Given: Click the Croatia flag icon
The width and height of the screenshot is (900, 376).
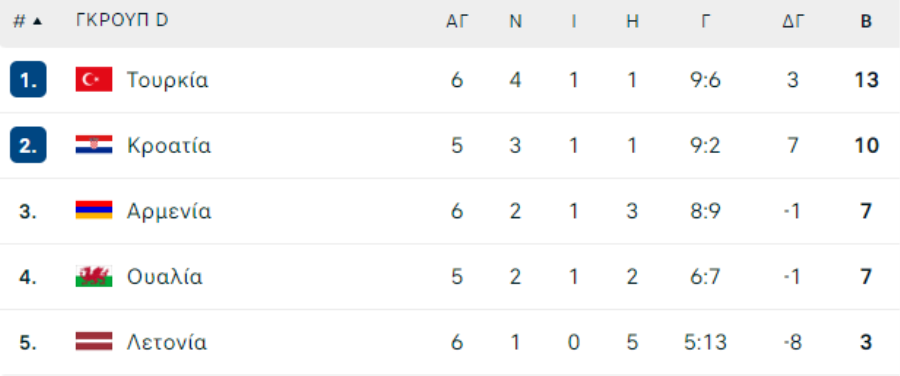Looking at the screenshot, I should [x=94, y=145].
